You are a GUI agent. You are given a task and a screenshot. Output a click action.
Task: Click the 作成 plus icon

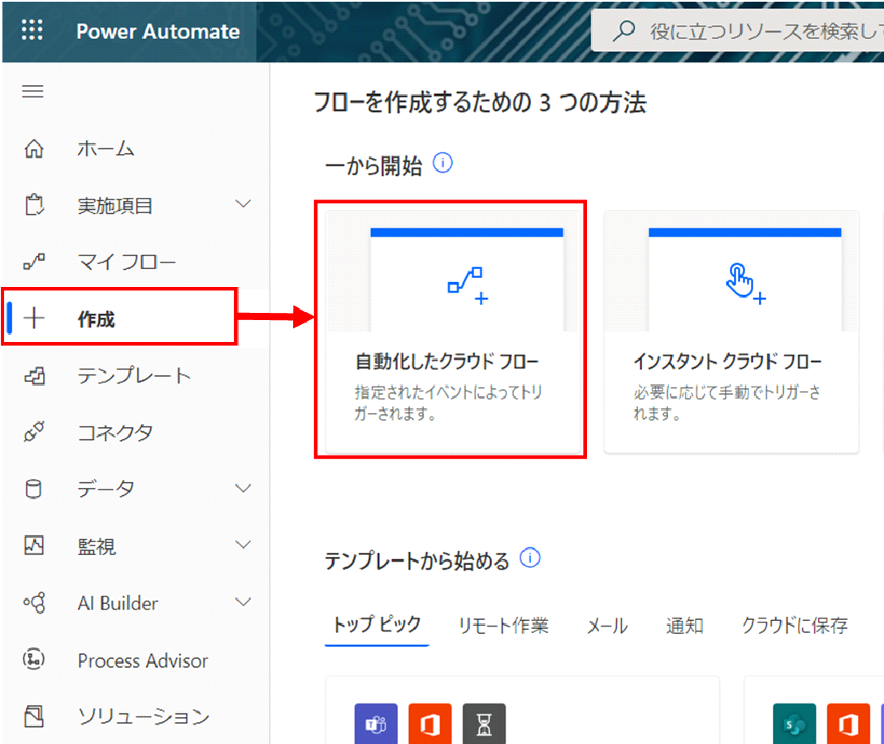(x=34, y=318)
